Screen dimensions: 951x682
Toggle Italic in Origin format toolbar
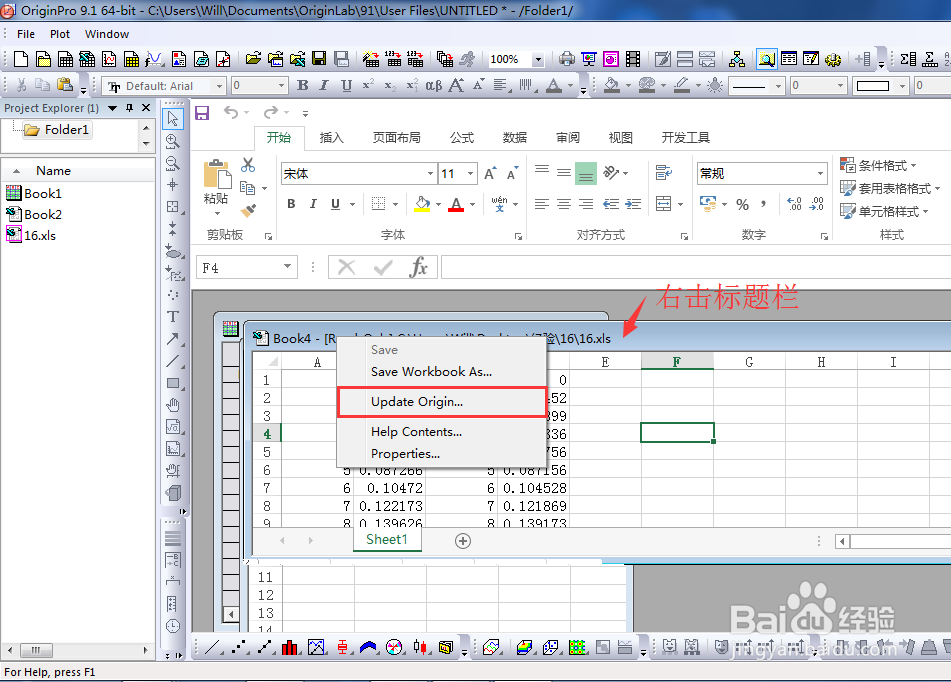324,86
